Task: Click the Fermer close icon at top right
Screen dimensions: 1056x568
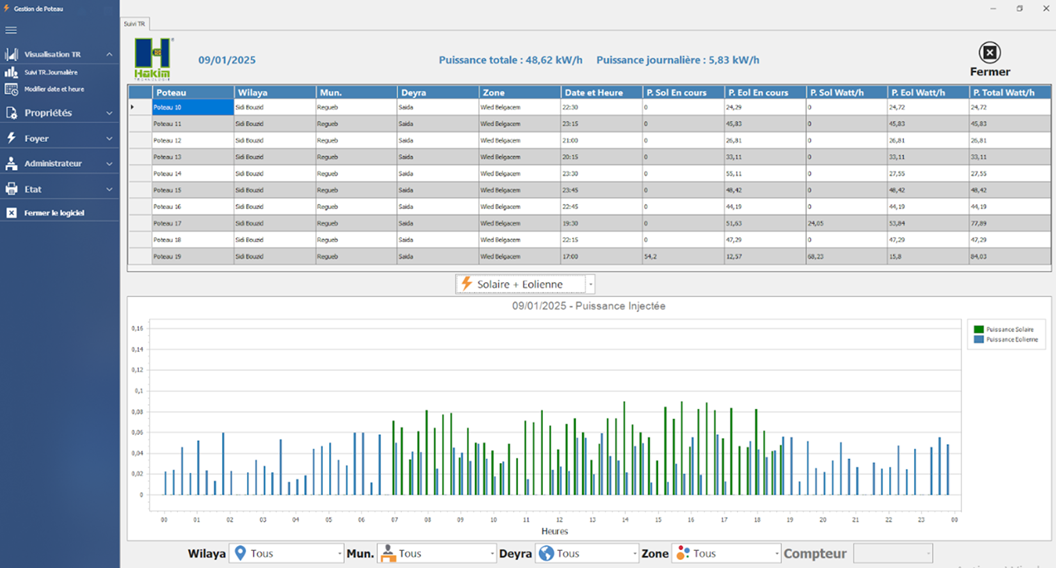Action: click(989, 54)
